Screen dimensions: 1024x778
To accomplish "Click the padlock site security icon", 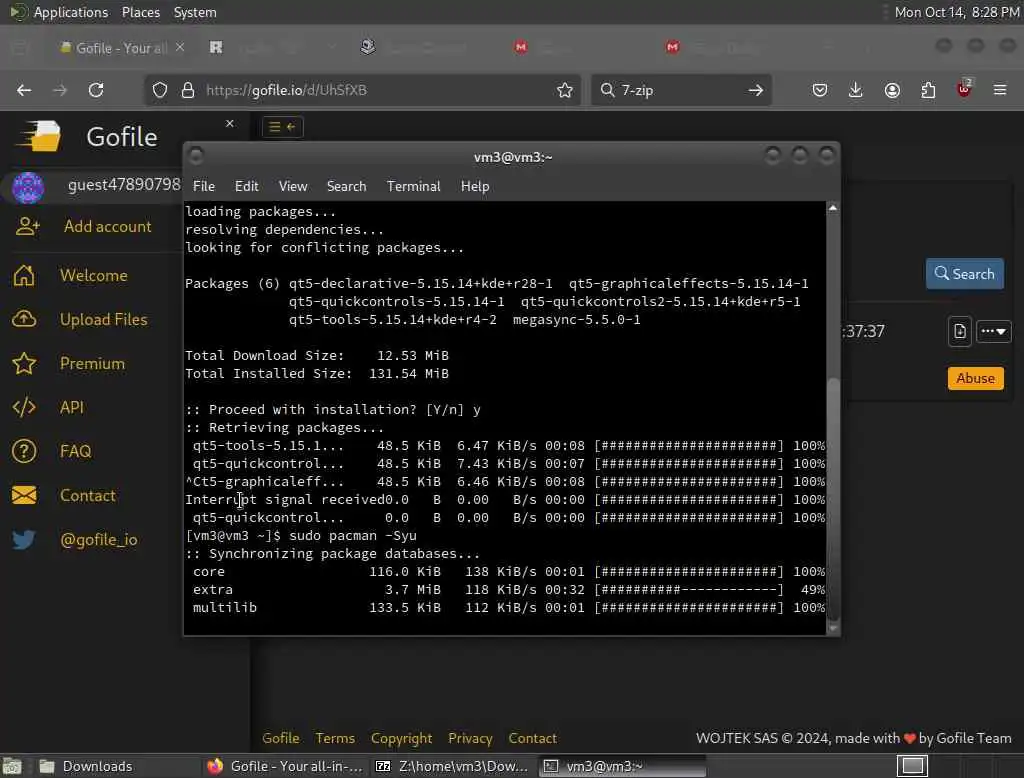I will click(188, 90).
